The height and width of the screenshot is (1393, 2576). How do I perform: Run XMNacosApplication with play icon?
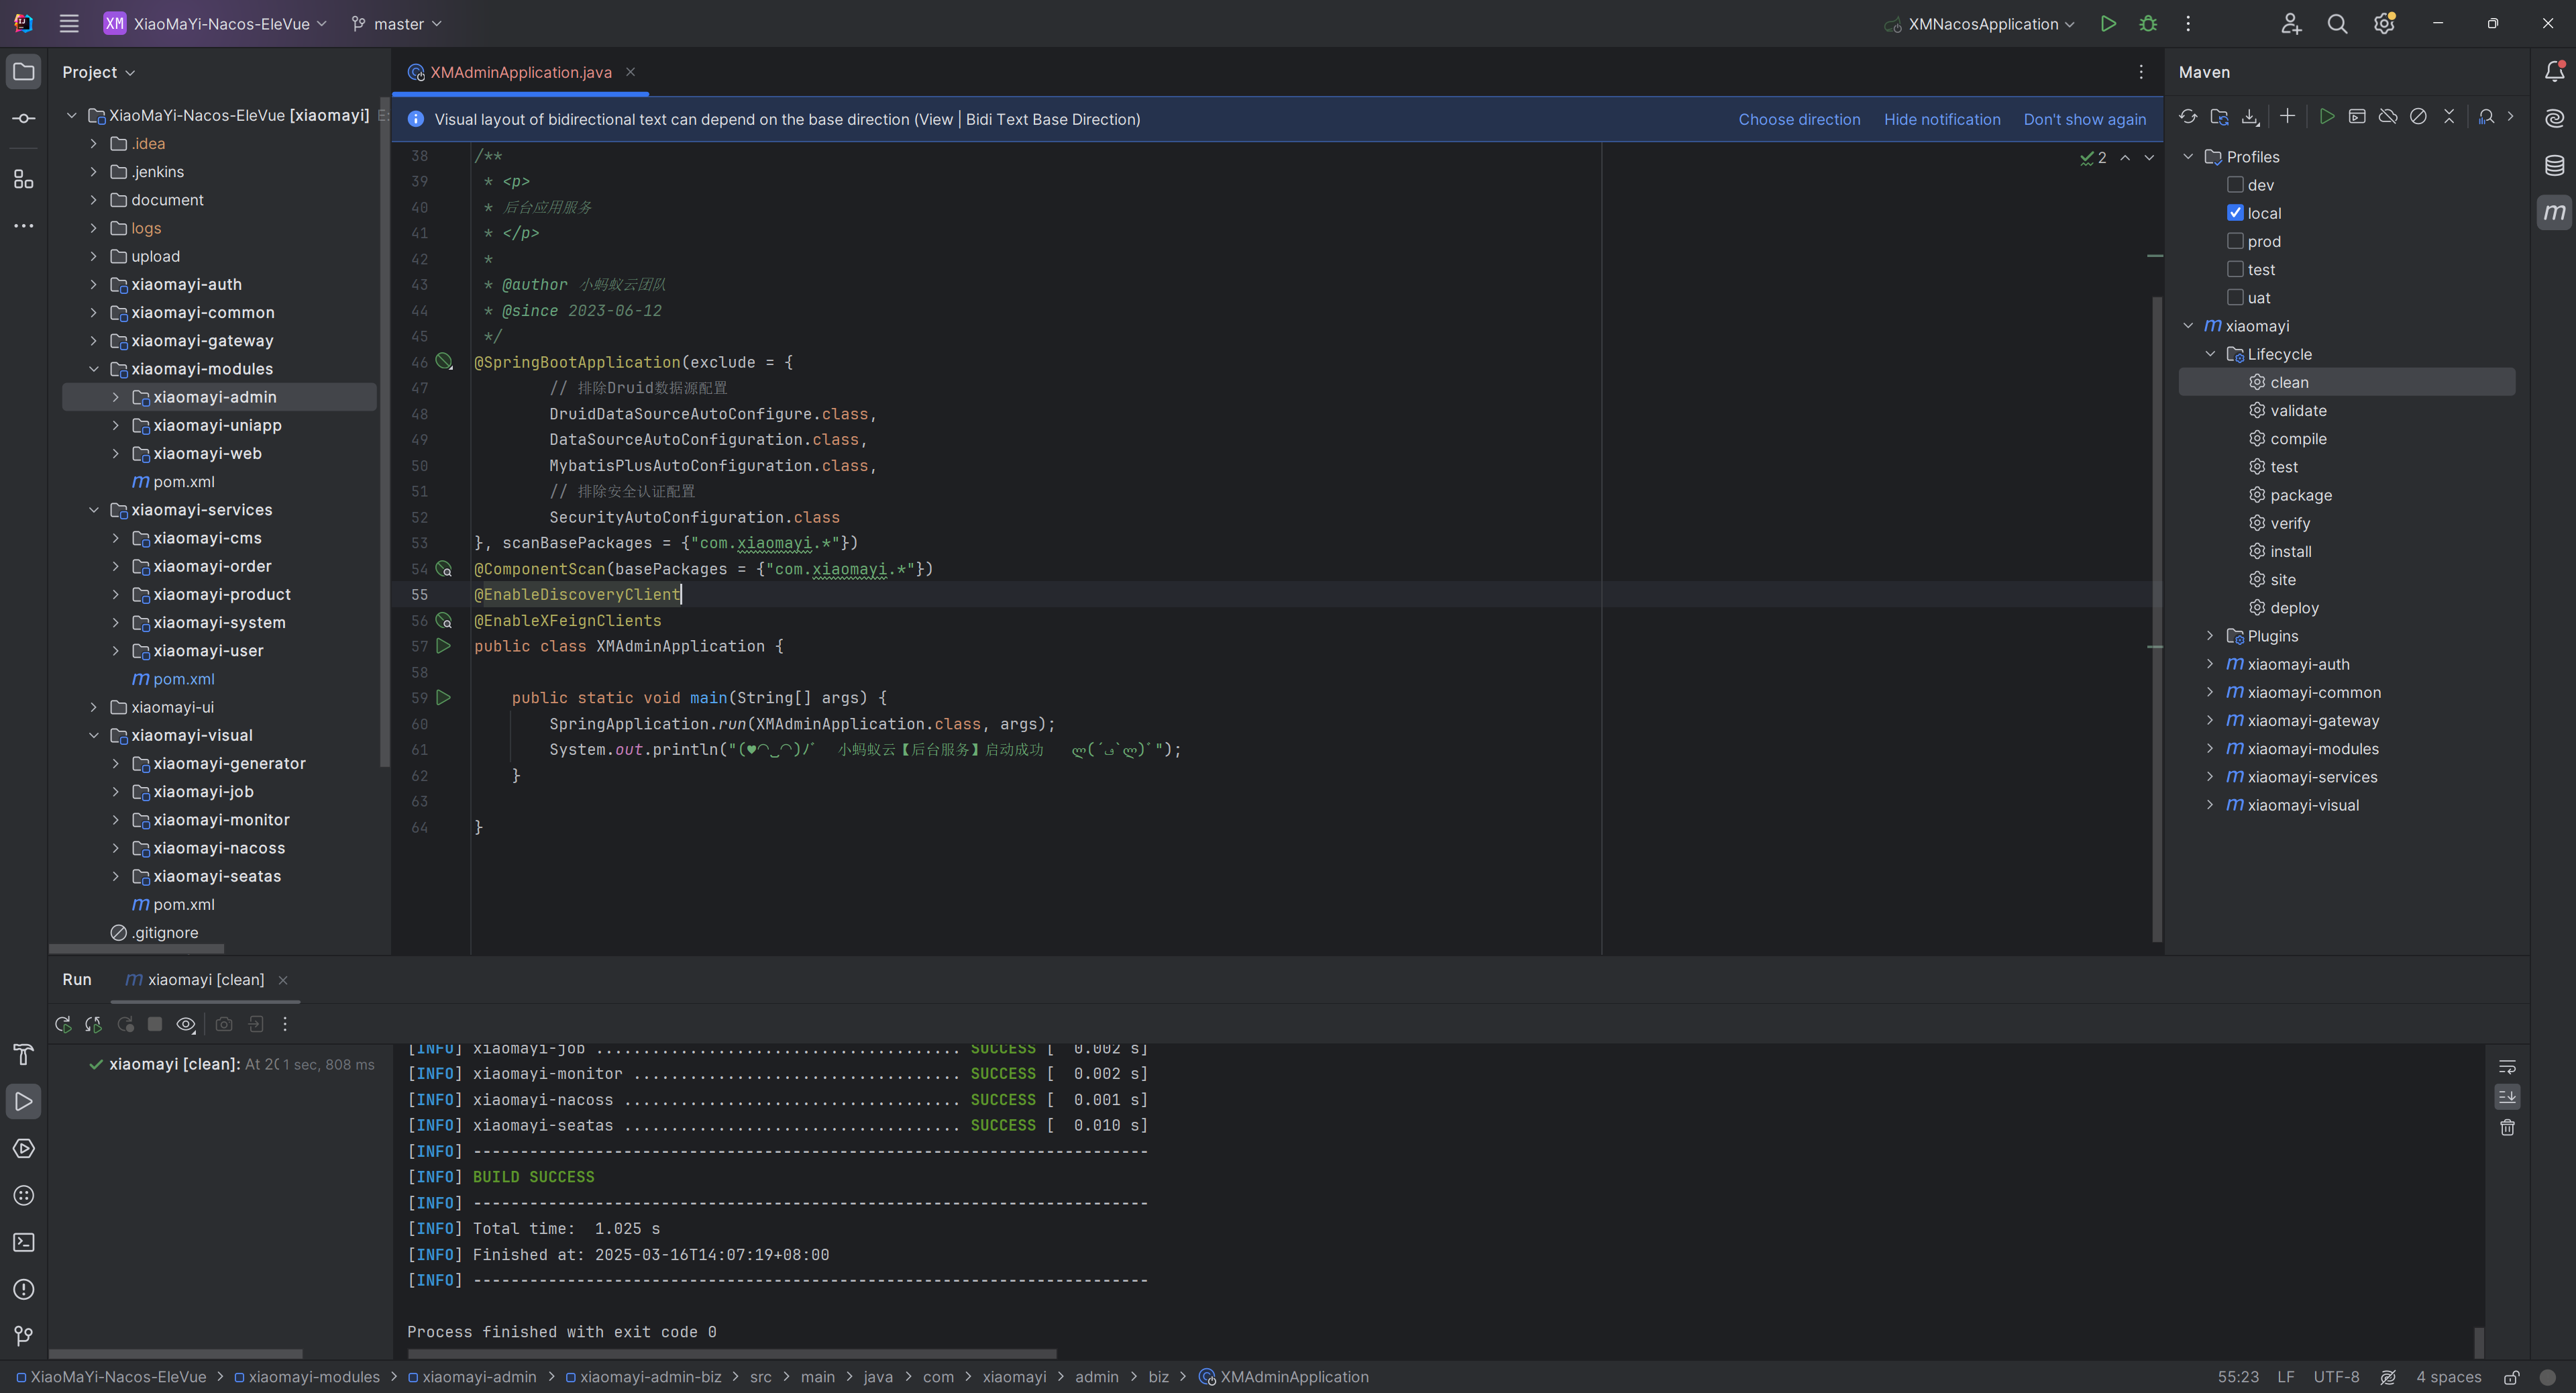2108,24
